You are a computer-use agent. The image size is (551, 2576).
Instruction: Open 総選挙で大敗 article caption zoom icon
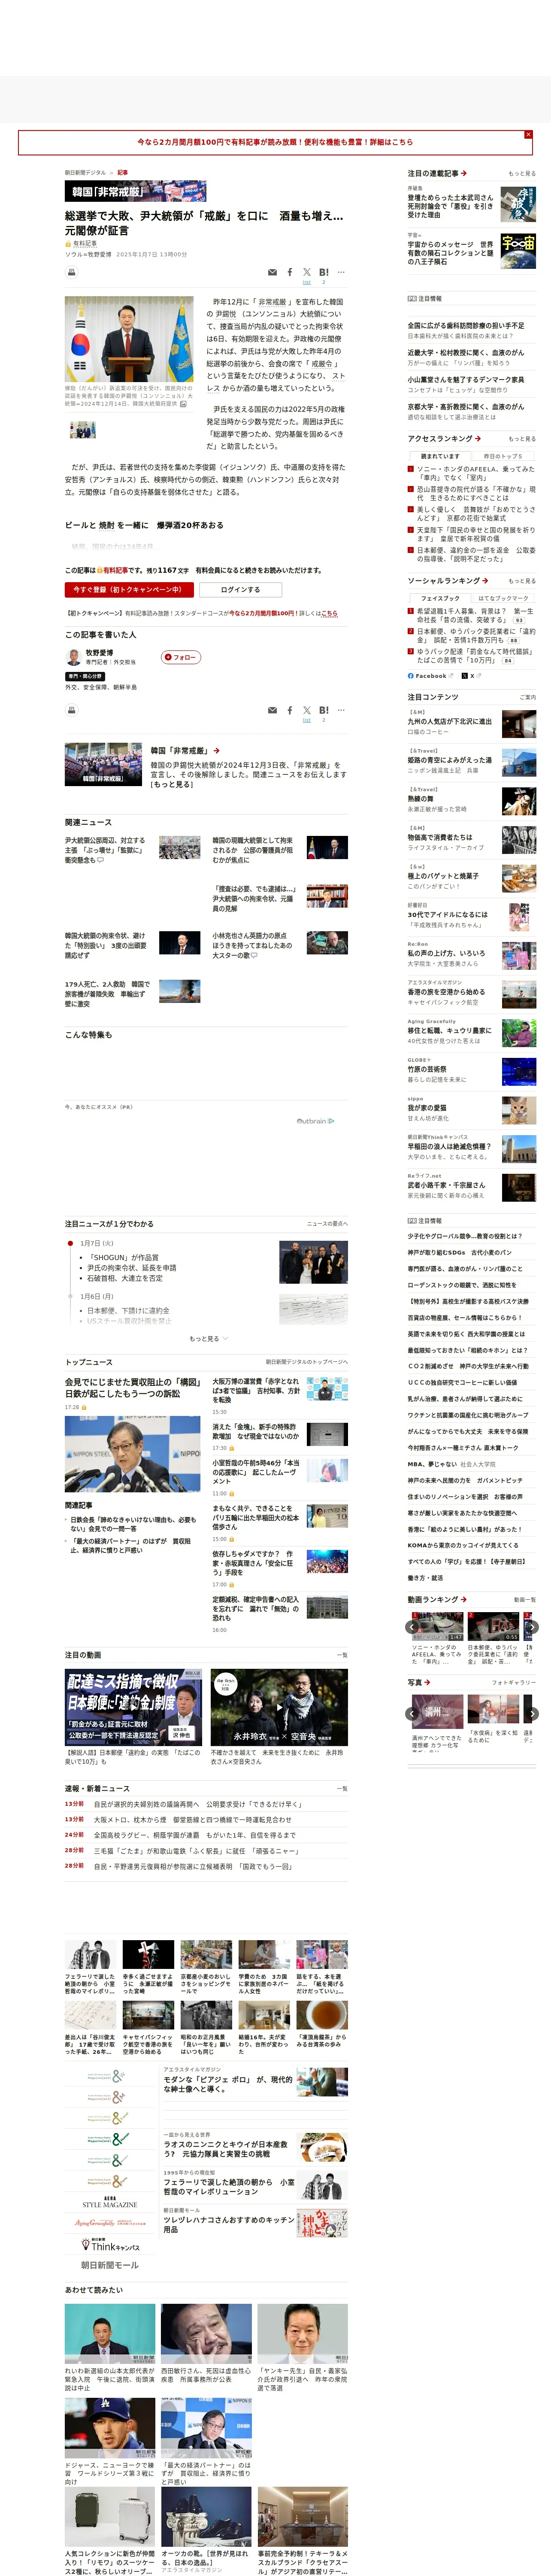[x=183, y=404]
